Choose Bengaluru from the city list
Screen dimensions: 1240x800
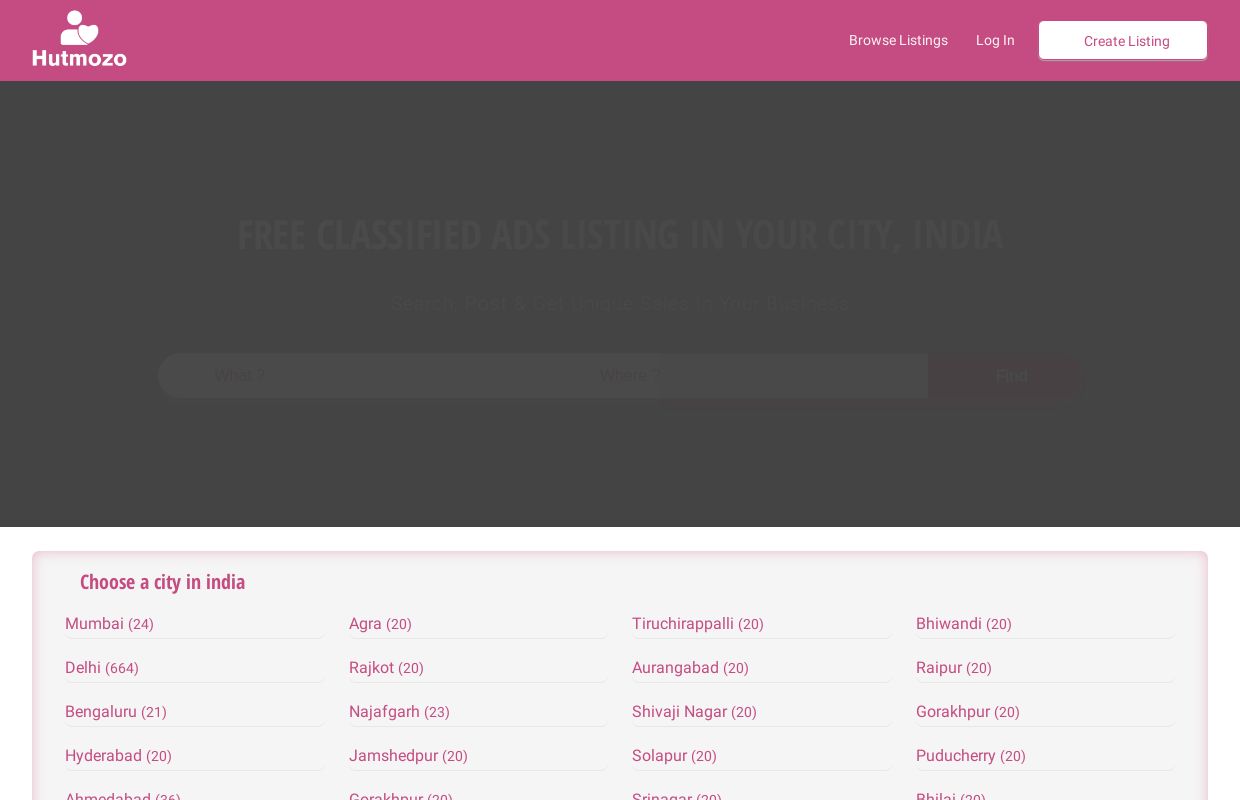(101, 711)
